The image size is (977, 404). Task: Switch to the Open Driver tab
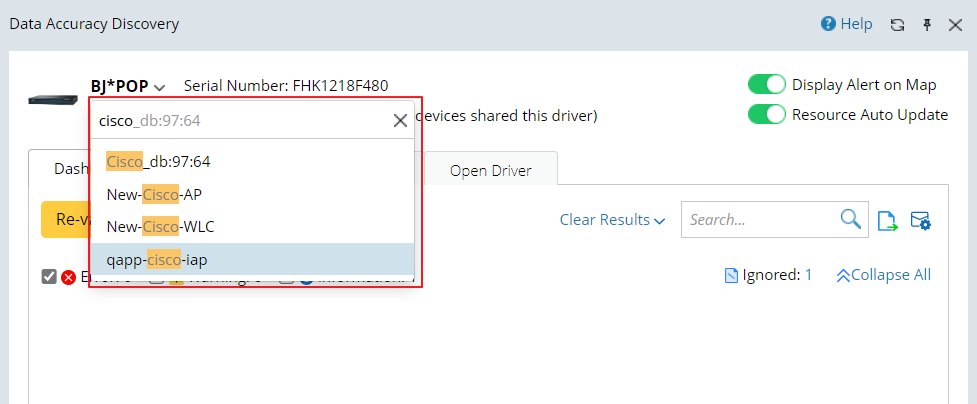490,170
